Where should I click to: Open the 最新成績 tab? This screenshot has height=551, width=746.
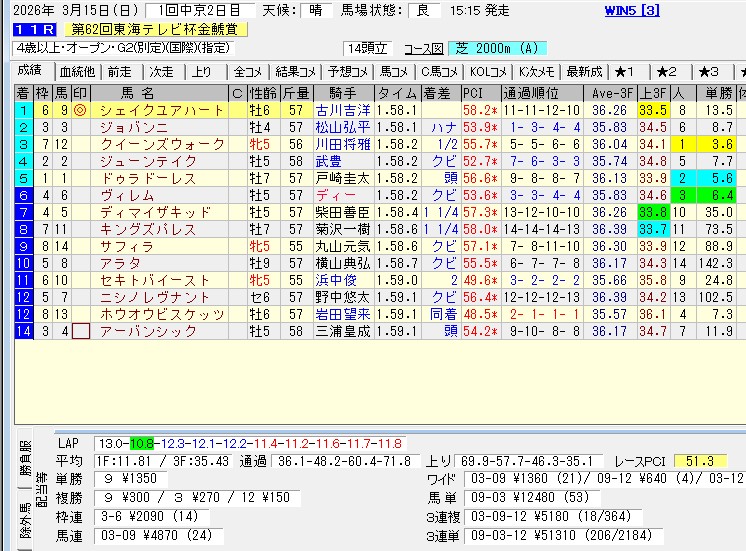click(584, 72)
